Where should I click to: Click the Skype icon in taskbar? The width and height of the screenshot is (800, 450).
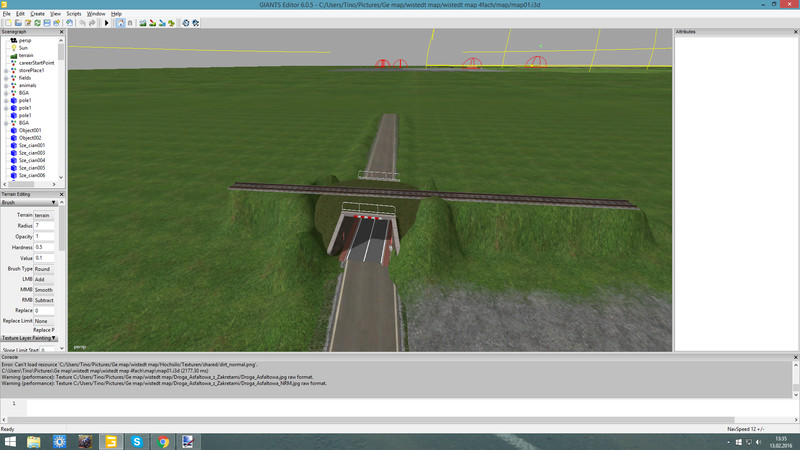tap(137, 440)
